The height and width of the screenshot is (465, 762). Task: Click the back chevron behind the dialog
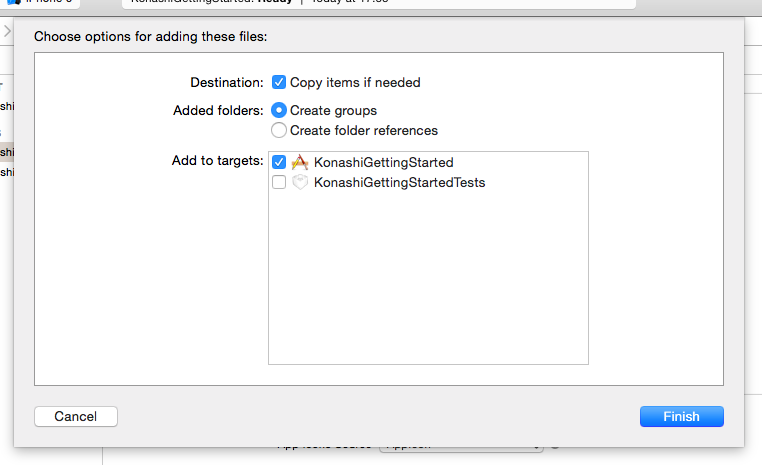[6, 32]
